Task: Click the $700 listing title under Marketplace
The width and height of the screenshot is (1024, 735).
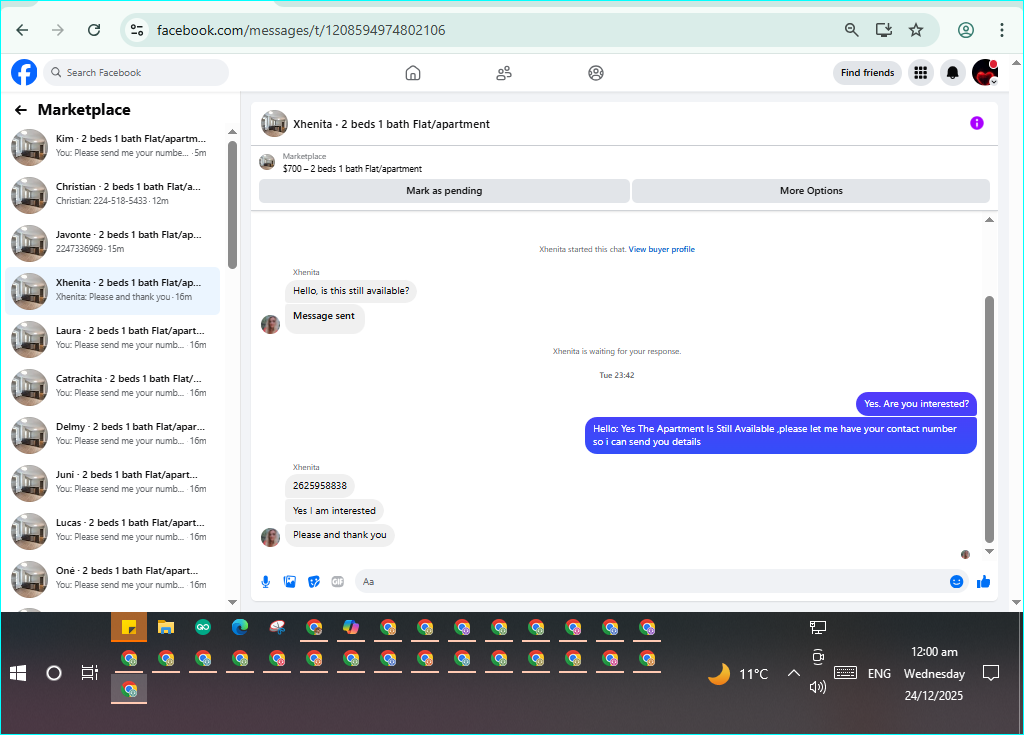Action: (352, 169)
